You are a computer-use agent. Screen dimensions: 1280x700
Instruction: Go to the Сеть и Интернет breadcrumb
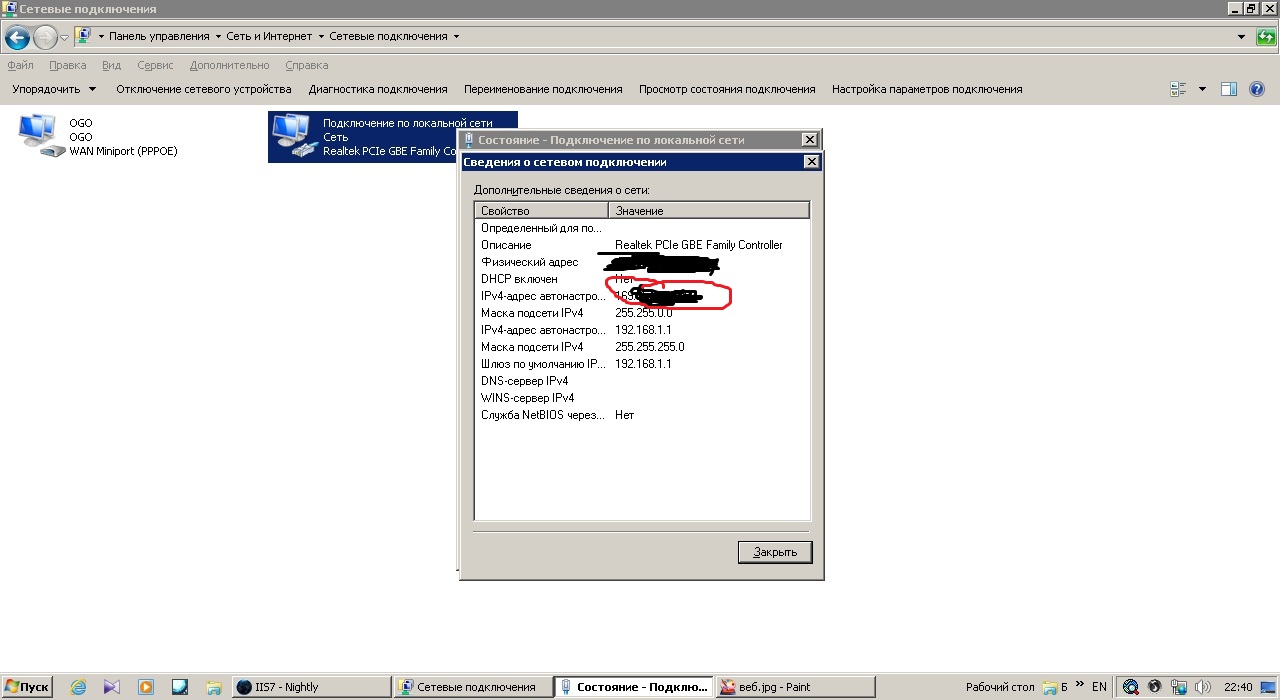click(x=270, y=36)
